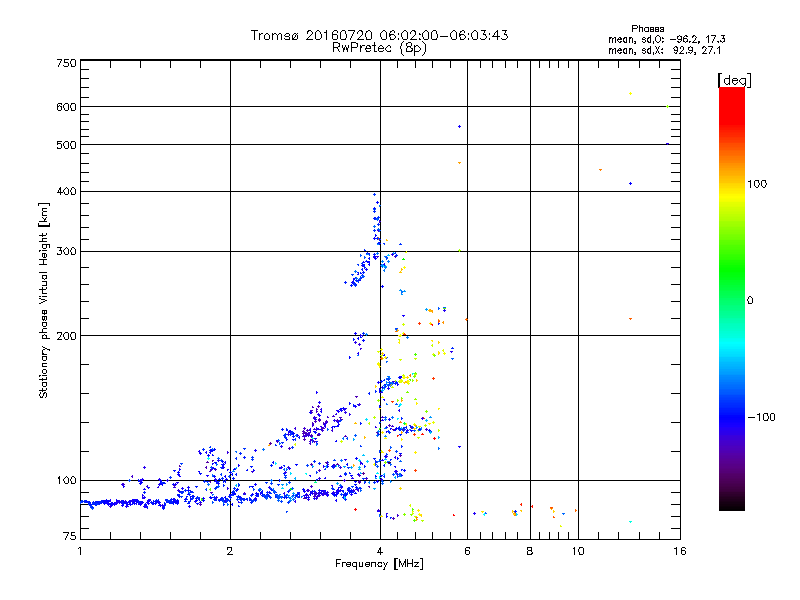Click the '-100' colorbar tick label

click(761, 417)
